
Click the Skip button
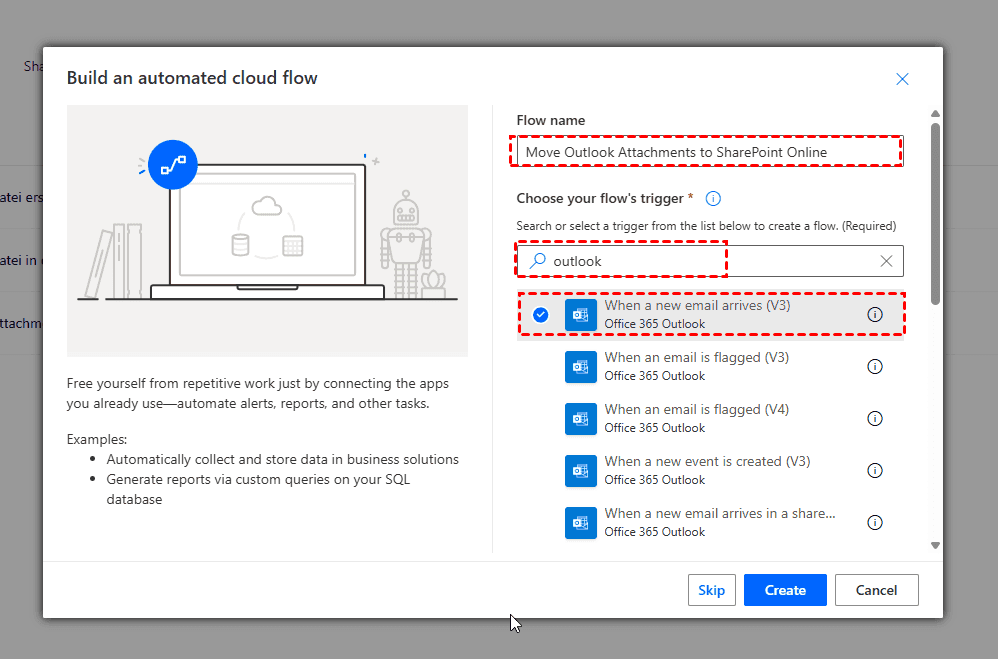(x=712, y=590)
